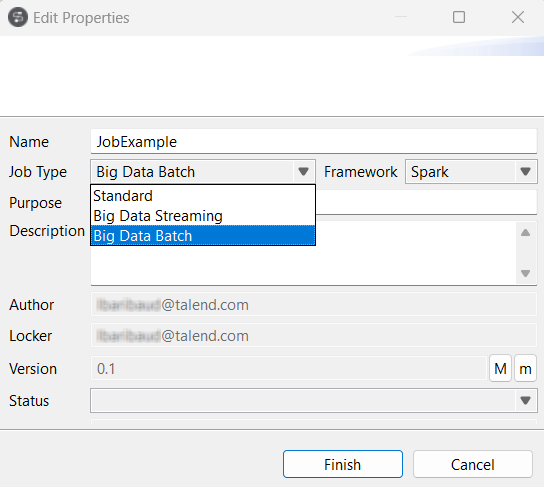The image size is (544, 487).
Task: Minimize the Edit Properties dialog
Action: (x=401, y=17)
